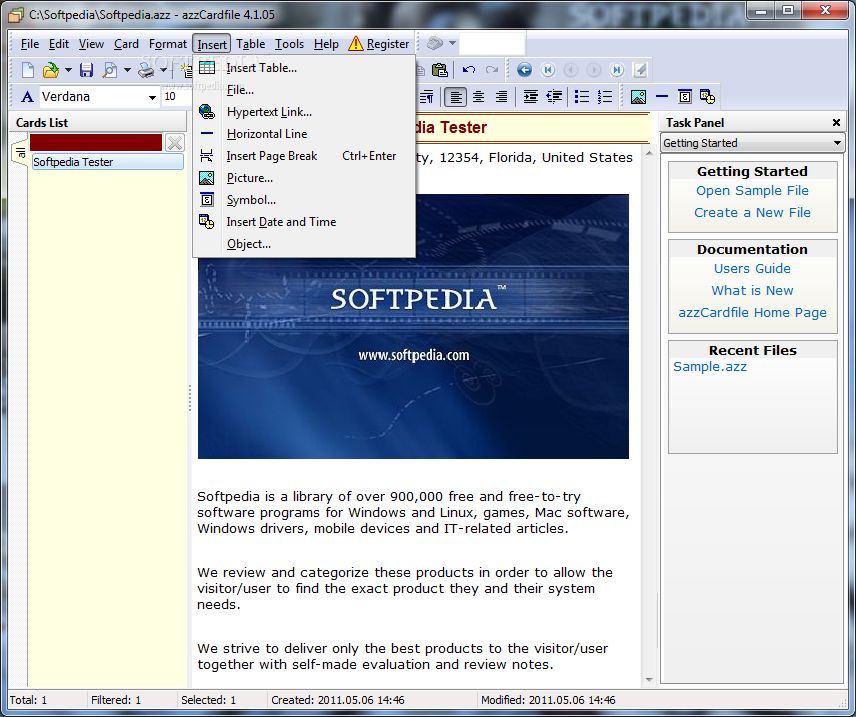This screenshot has width=856, height=717.
Task: Choose Hypertext Link from Insert menu
Action: click(x=304, y=112)
